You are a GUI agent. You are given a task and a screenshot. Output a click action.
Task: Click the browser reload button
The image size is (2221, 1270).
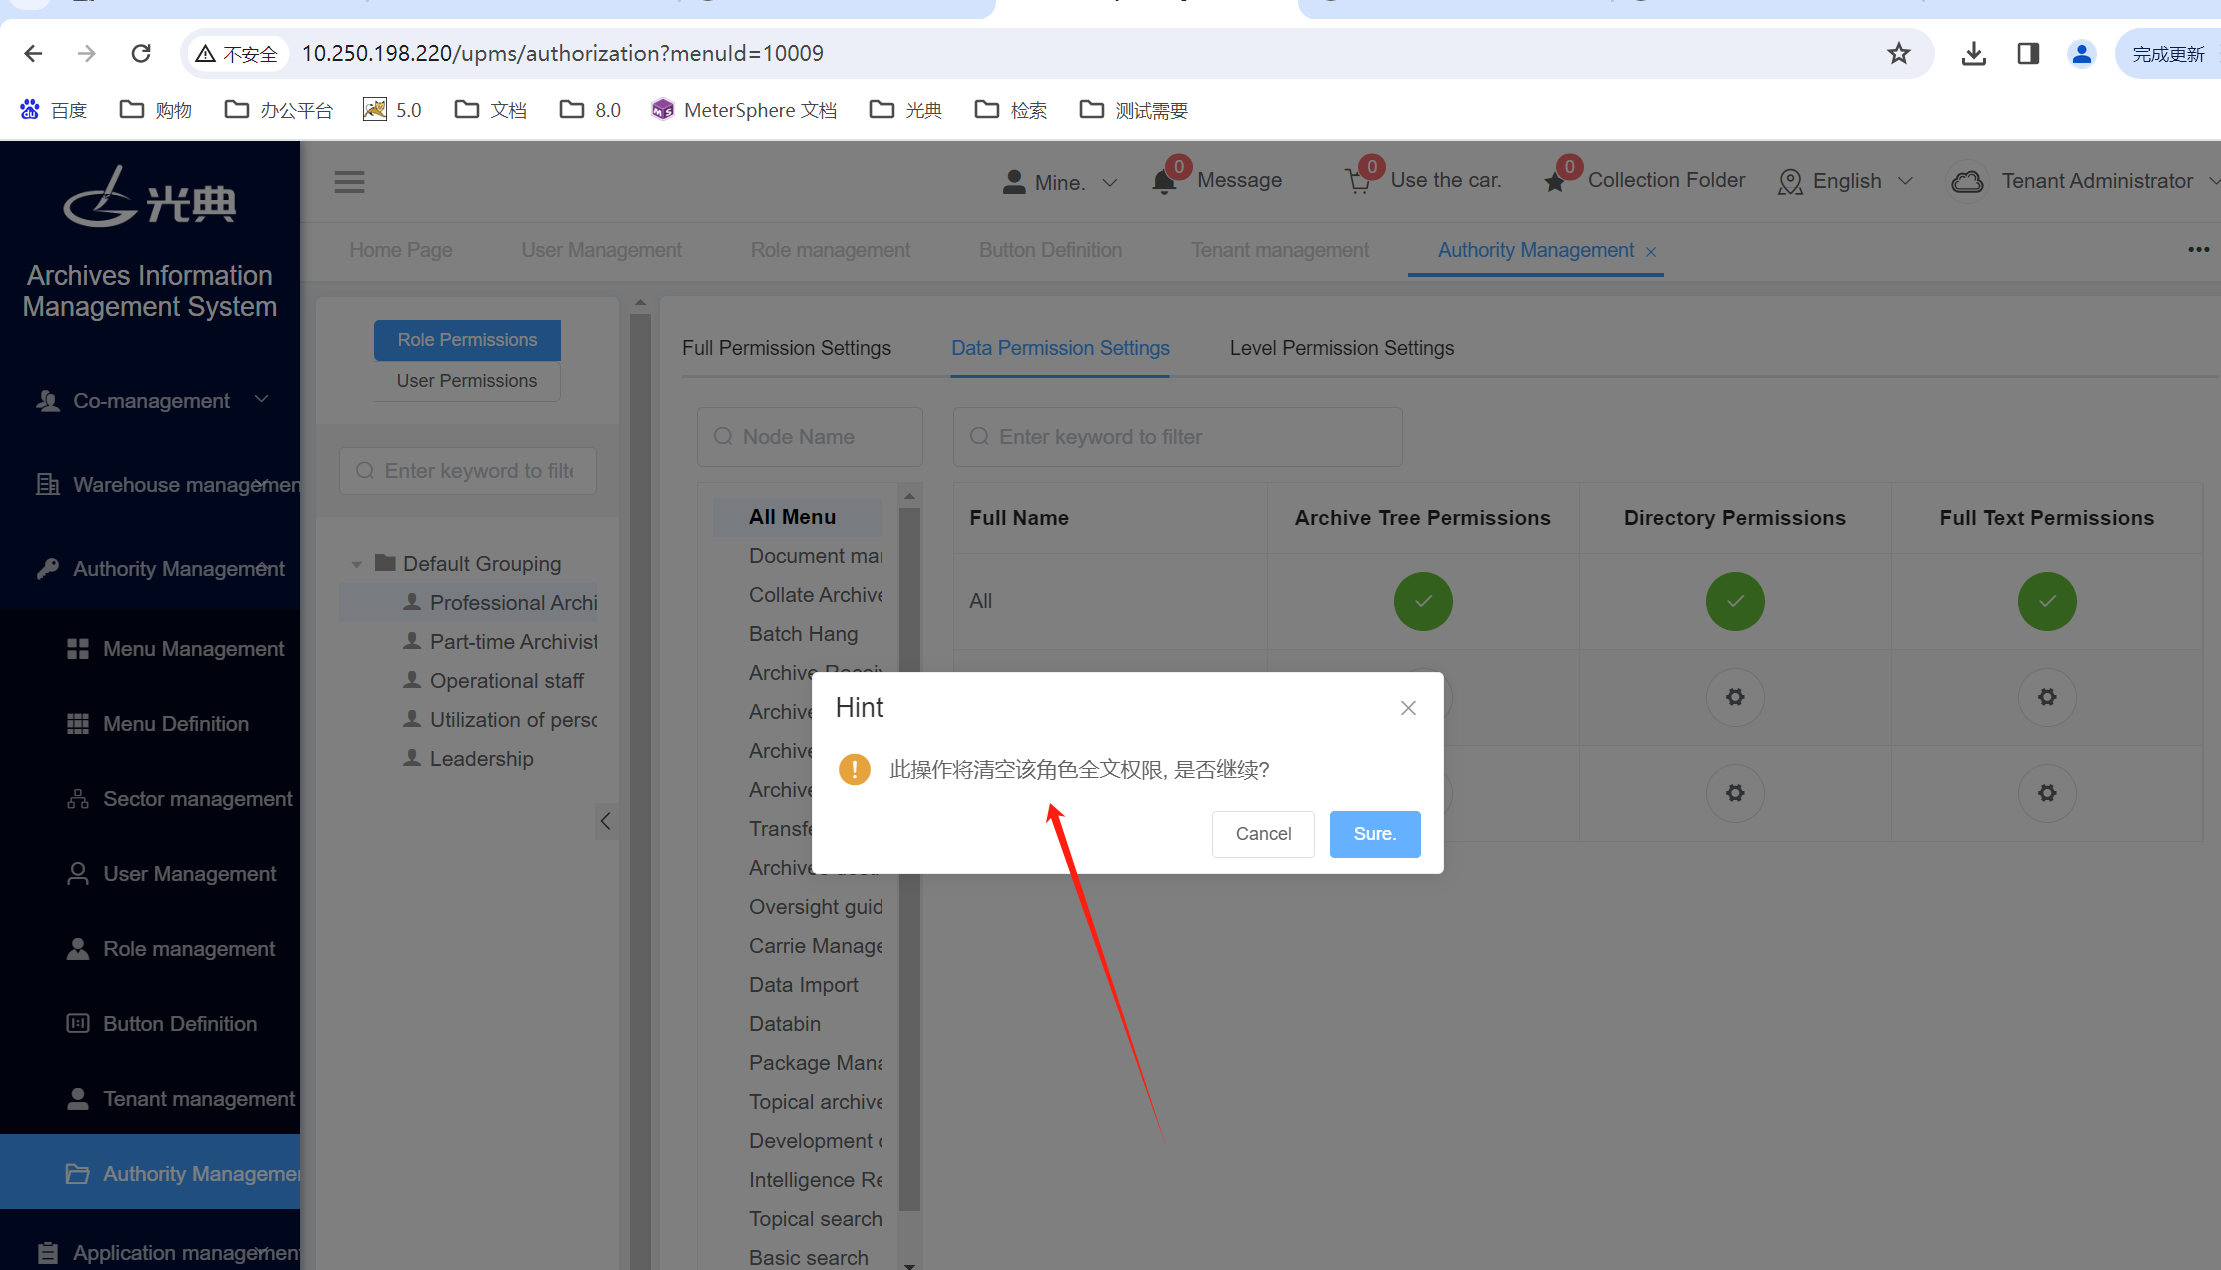(x=141, y=53)
